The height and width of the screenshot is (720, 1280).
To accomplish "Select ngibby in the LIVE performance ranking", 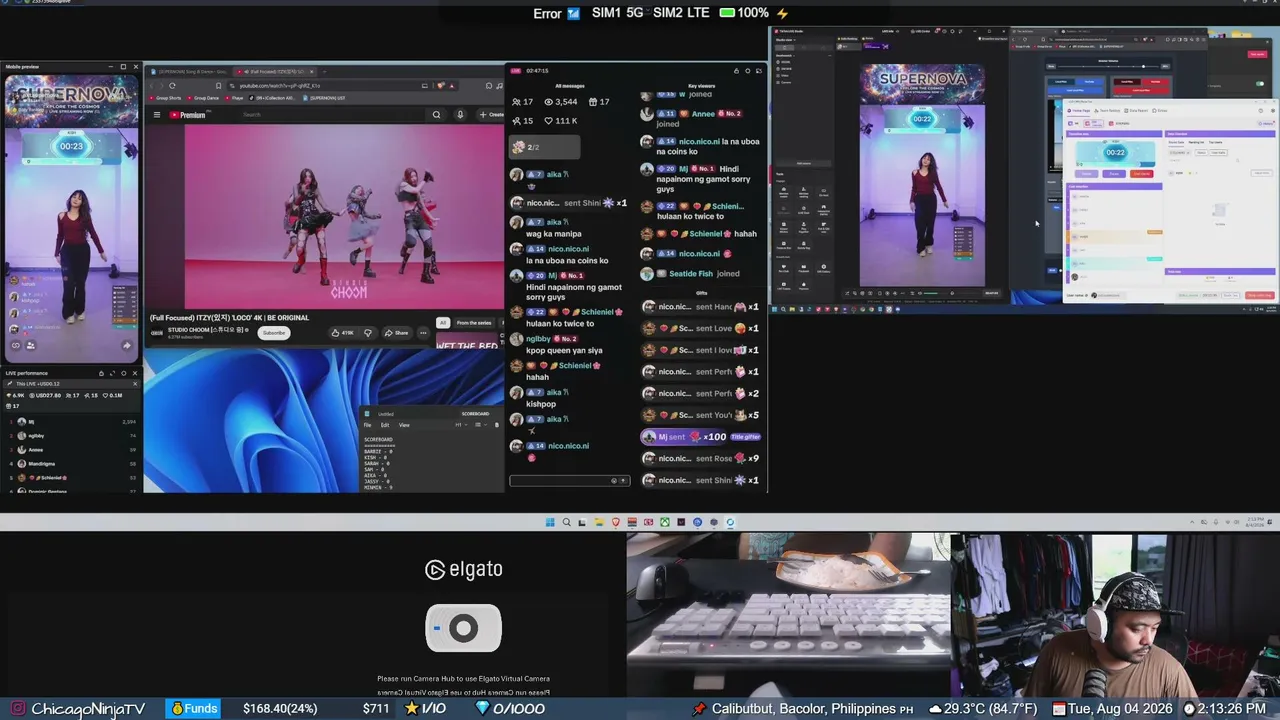I will click(x=72, y=436).
